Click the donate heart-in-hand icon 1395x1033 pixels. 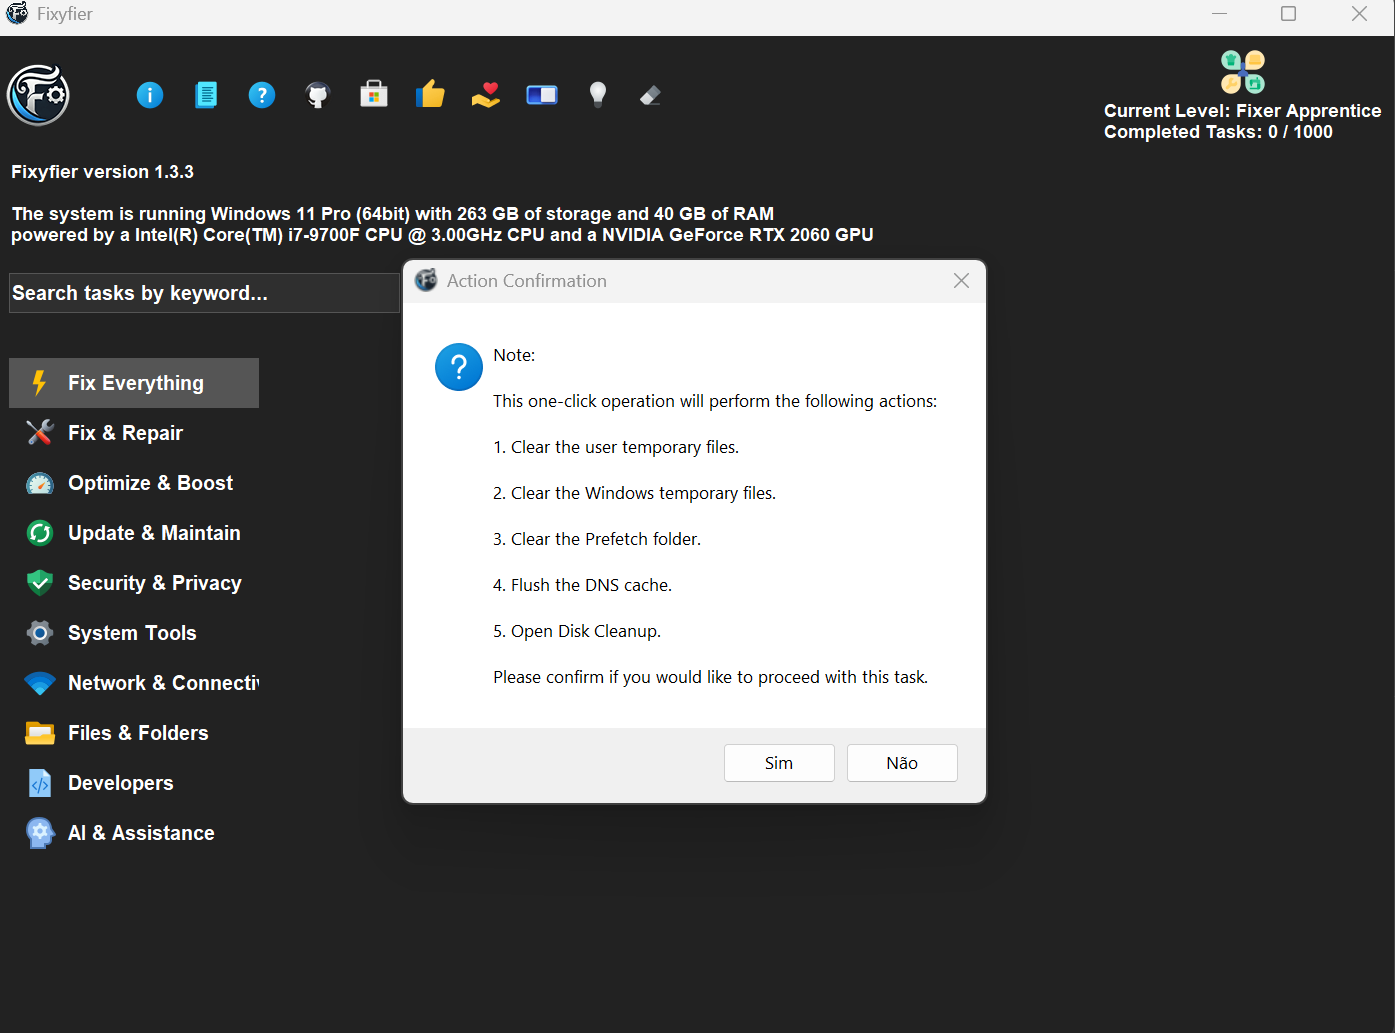pos(486,95)
